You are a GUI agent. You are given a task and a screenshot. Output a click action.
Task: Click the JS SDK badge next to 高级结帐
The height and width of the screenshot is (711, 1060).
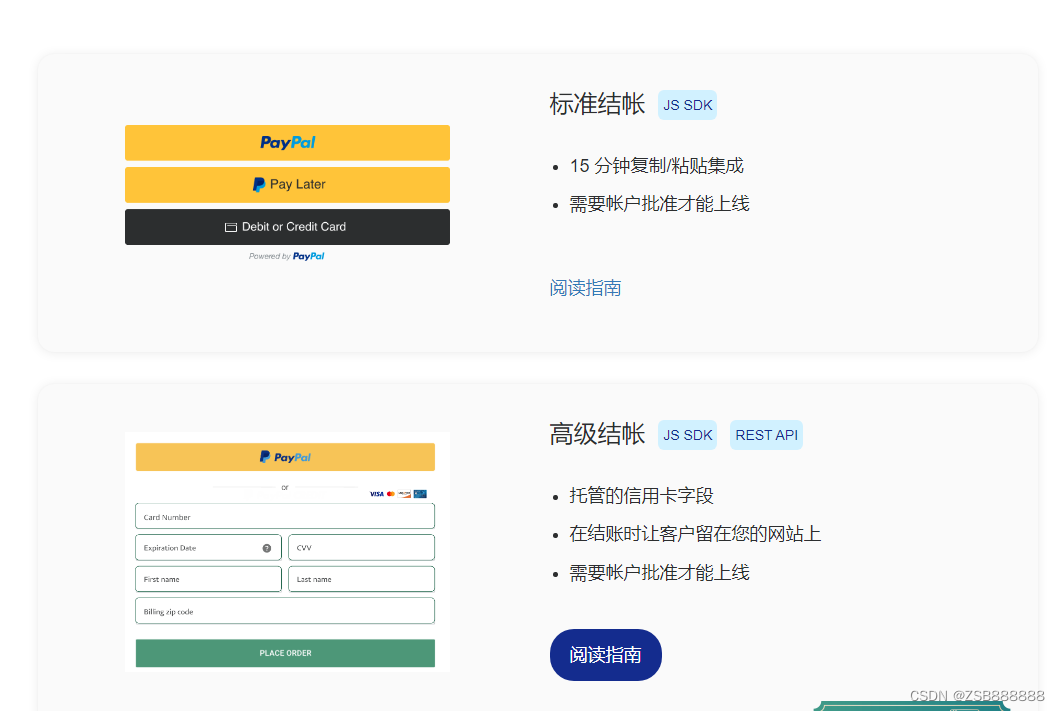tap(688, 435)
